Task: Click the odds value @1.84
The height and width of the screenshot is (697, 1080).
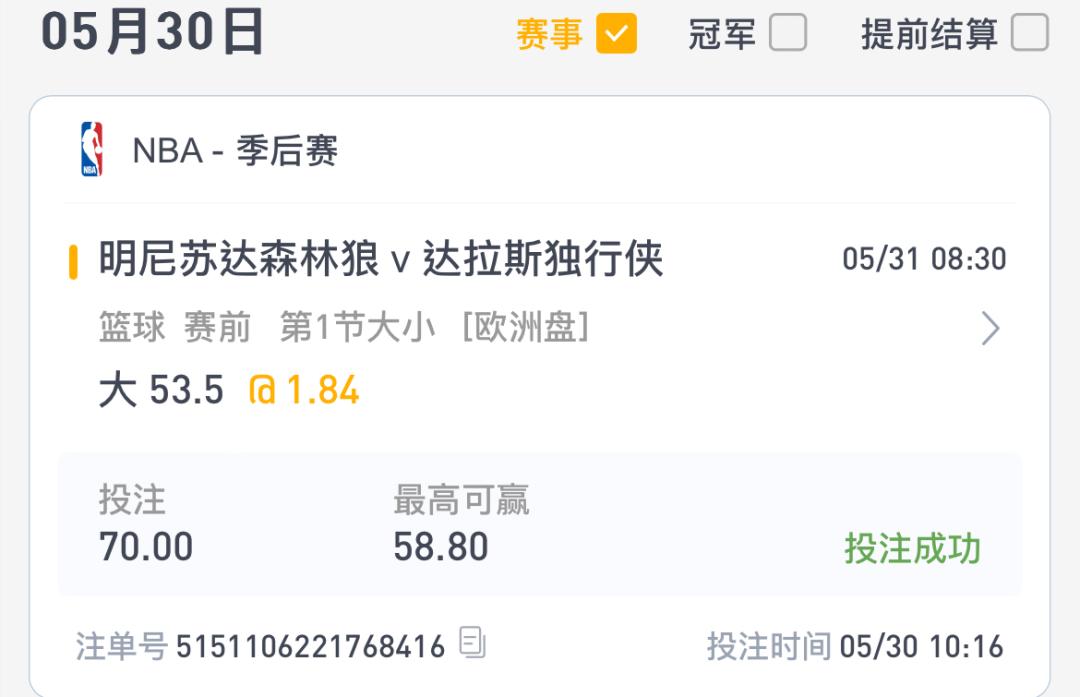Action: [x=304, y=390]
